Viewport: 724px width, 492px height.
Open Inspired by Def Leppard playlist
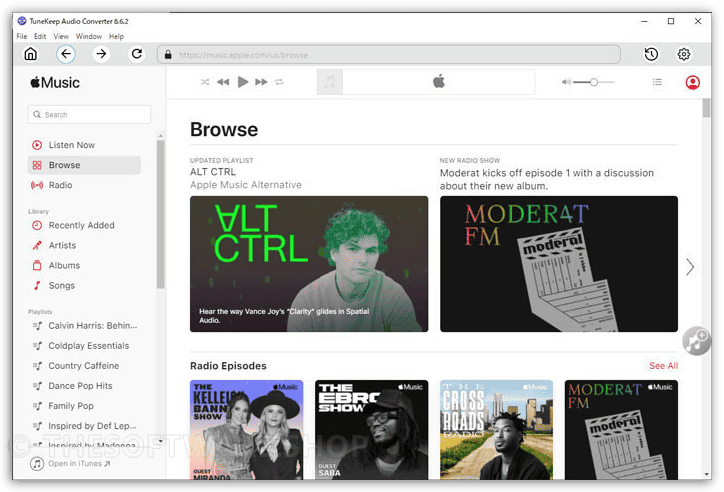(85, 426)
